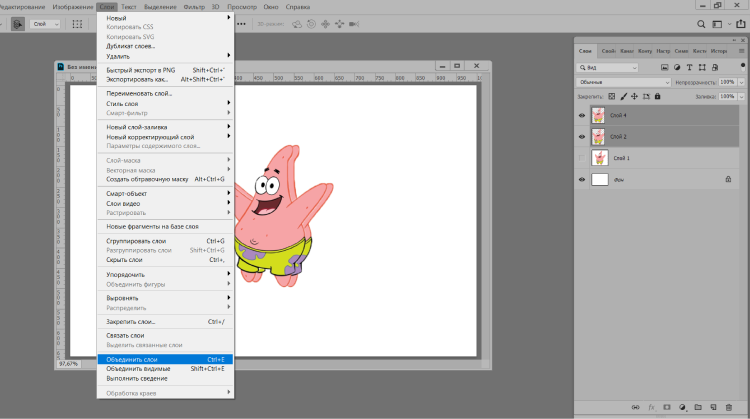
Task: Open the Вид layer filter type dropdown
Action: coord(607,67)
